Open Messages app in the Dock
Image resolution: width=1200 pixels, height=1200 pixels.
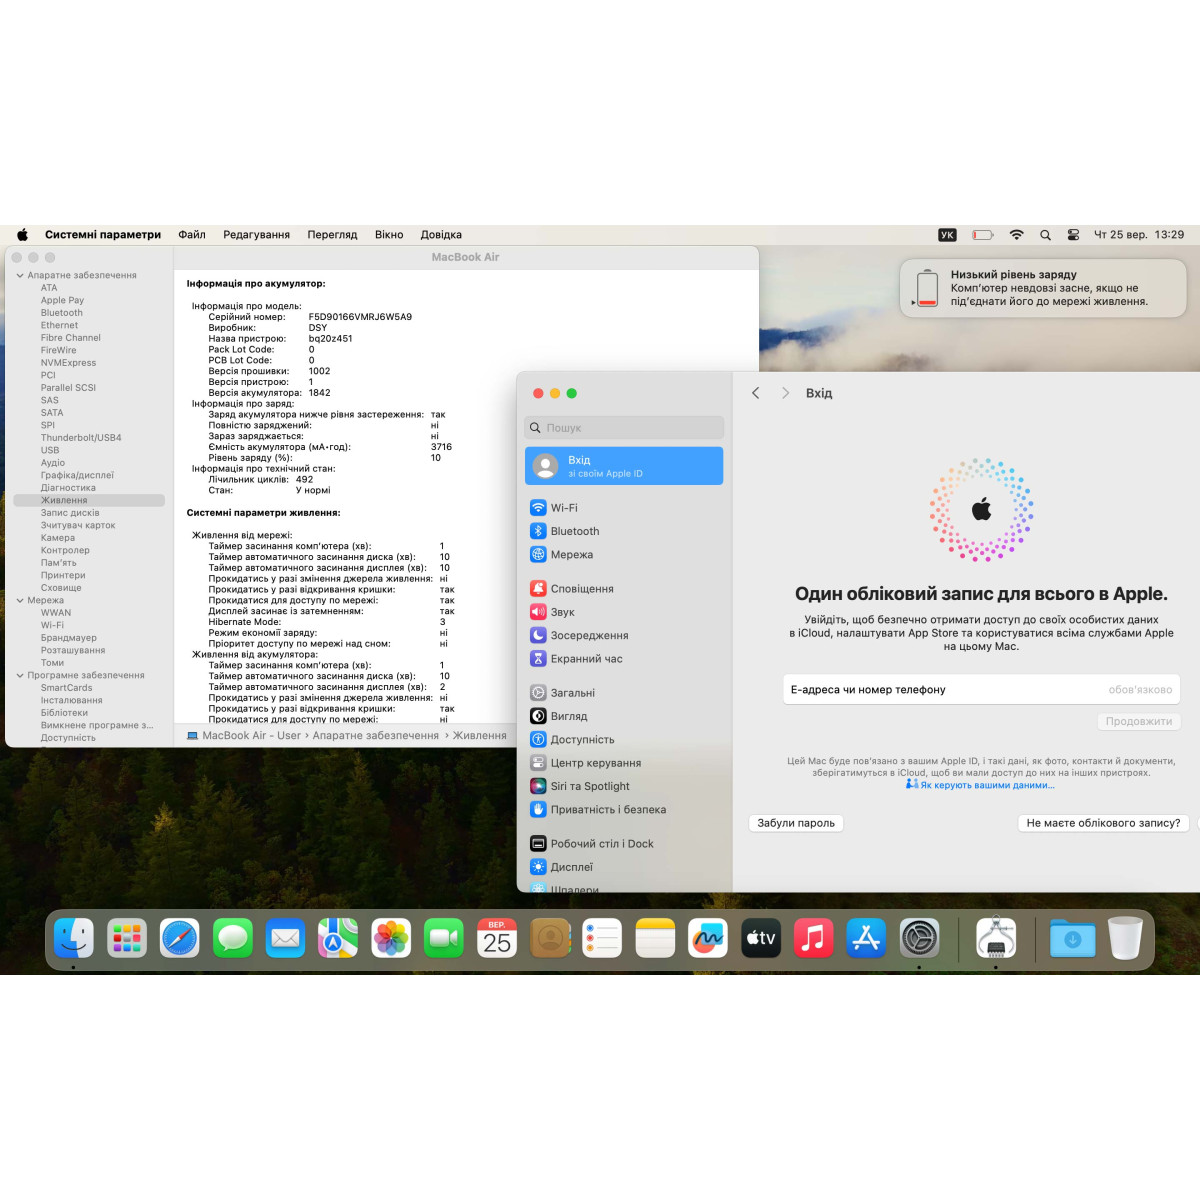(232, 938)
